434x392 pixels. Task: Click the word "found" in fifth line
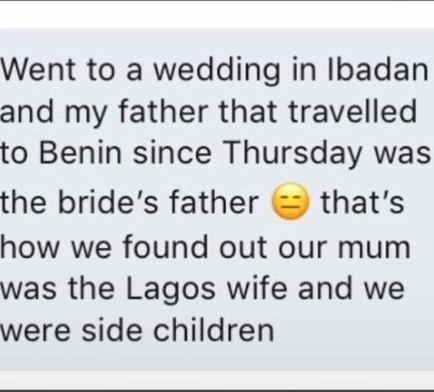pos(165,246)
